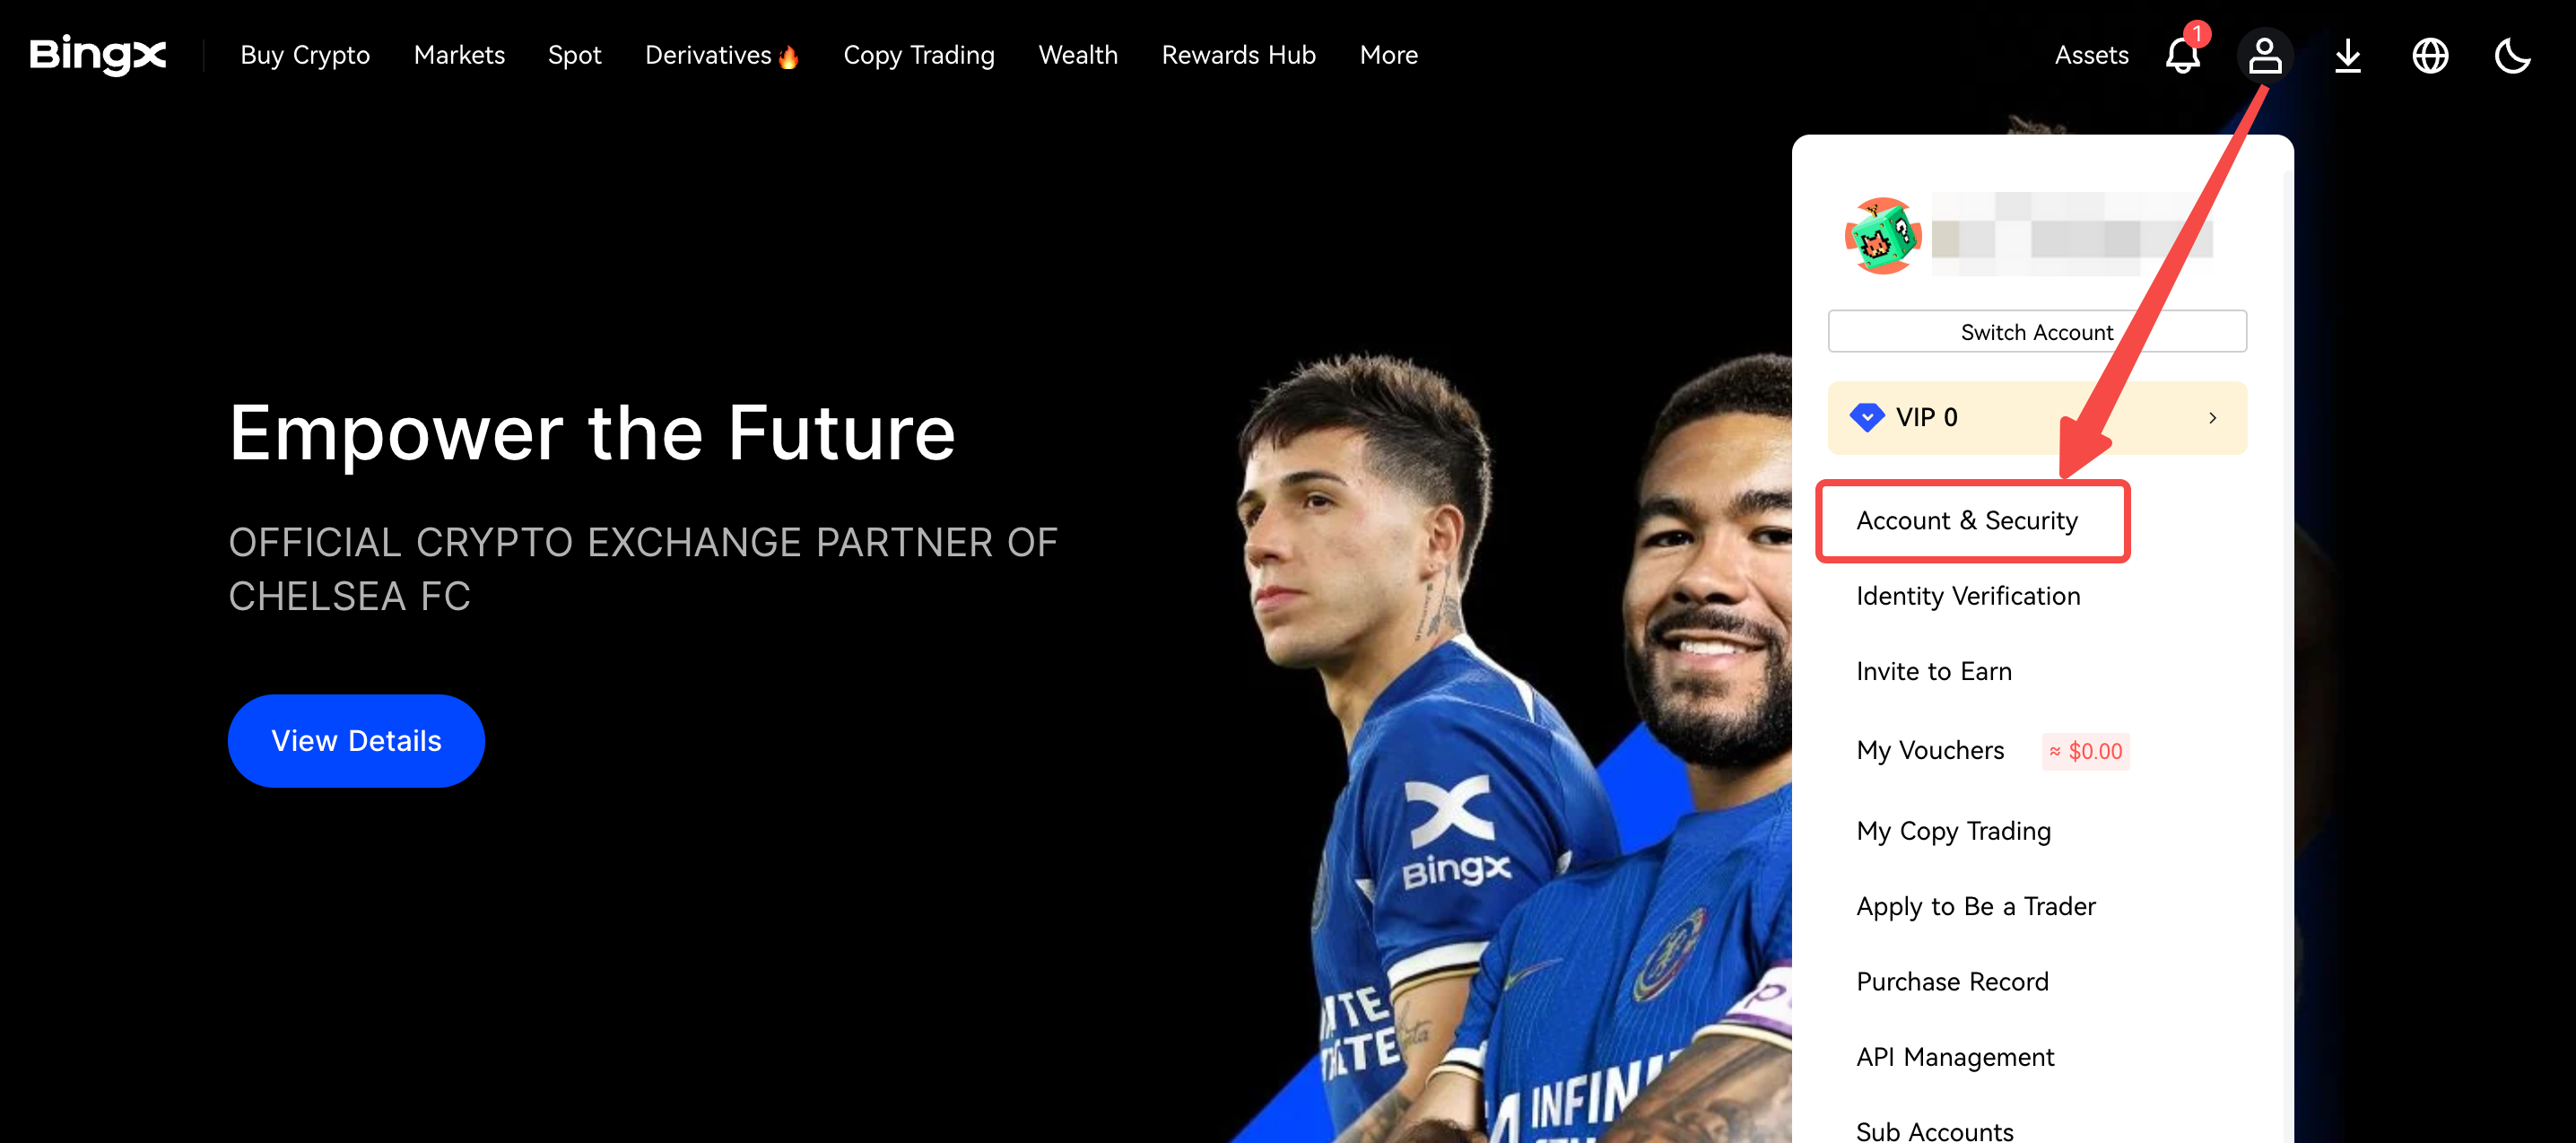Toggle dark mode moon icon

click(x=2512, y=55)
